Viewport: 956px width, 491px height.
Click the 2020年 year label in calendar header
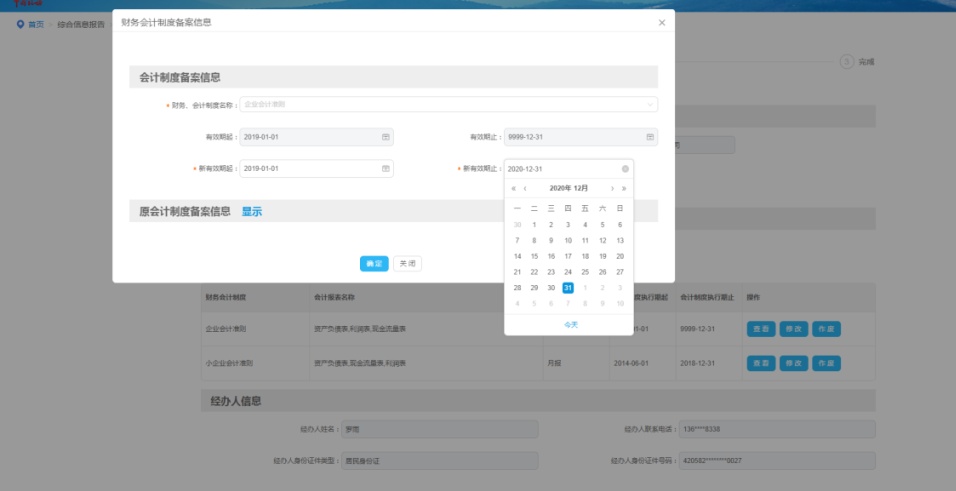pos(560,188)
